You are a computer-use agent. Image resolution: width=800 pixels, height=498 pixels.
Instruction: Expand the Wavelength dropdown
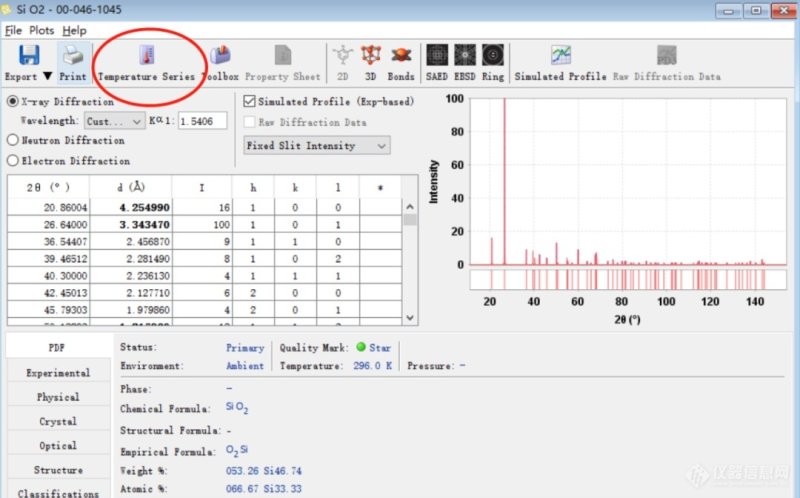115,121
